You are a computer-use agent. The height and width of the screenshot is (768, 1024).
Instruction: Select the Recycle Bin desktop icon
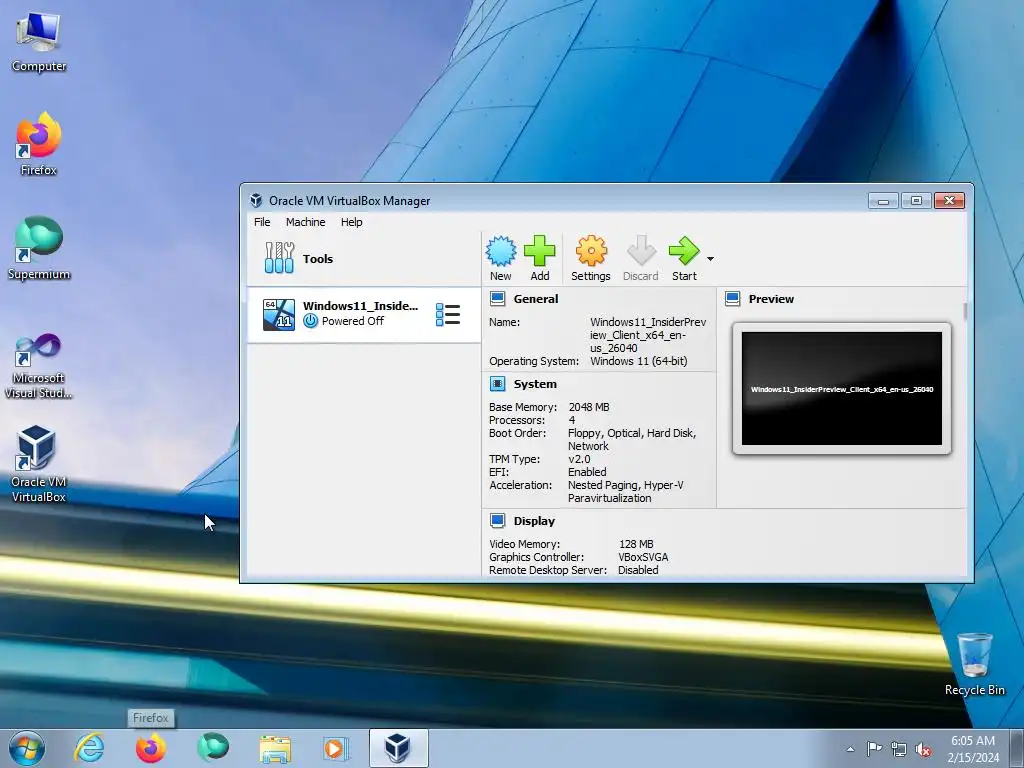[974, 664]
